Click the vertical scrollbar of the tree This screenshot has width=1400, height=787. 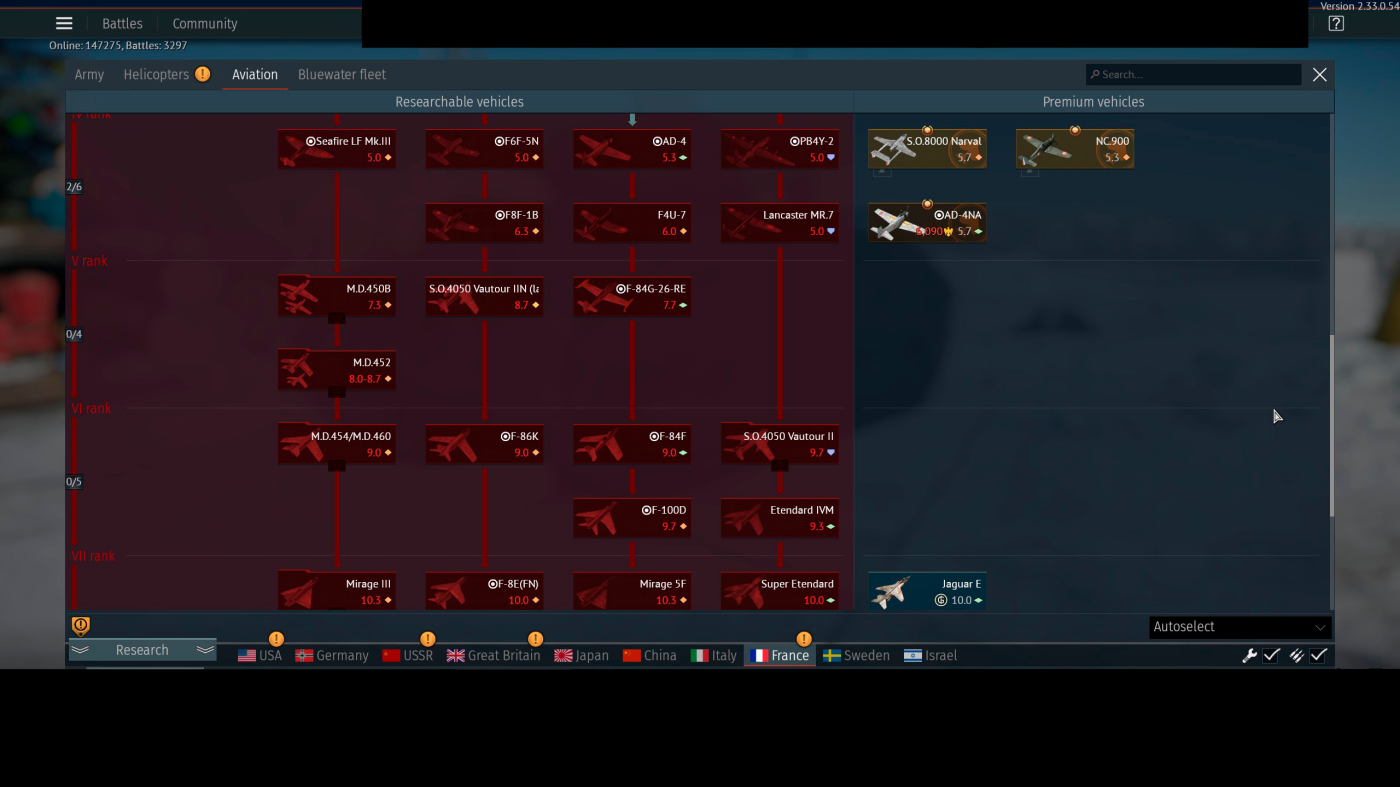[x=1331, y=425]
